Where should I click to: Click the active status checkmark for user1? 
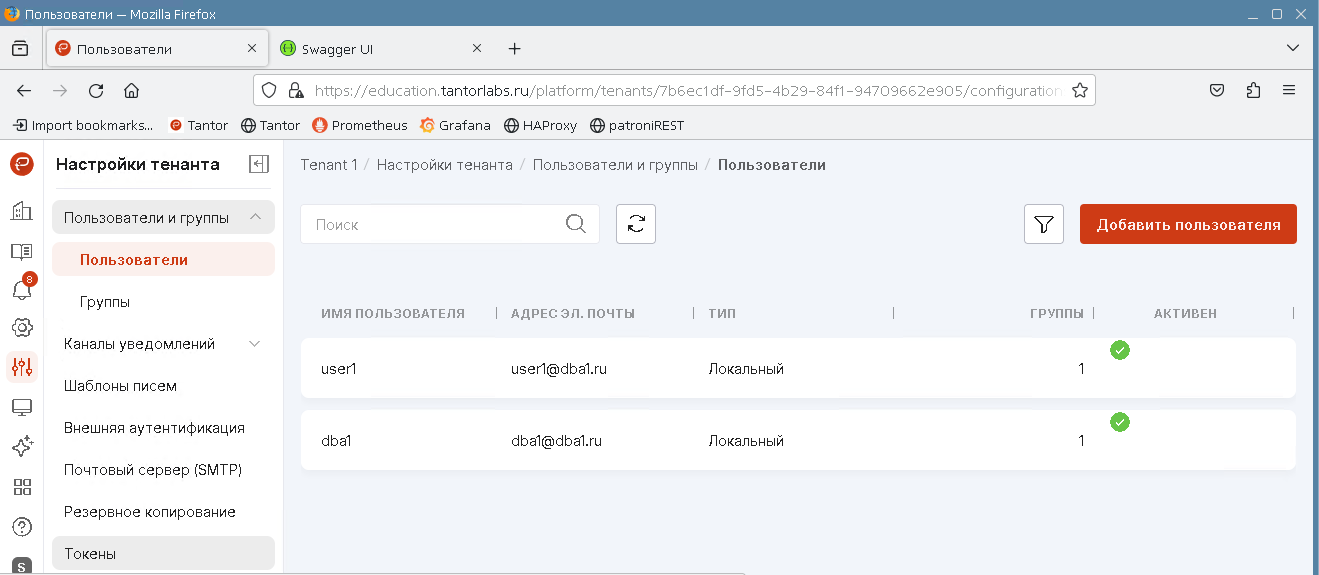pyautogui.click(x=1120, y=350)
